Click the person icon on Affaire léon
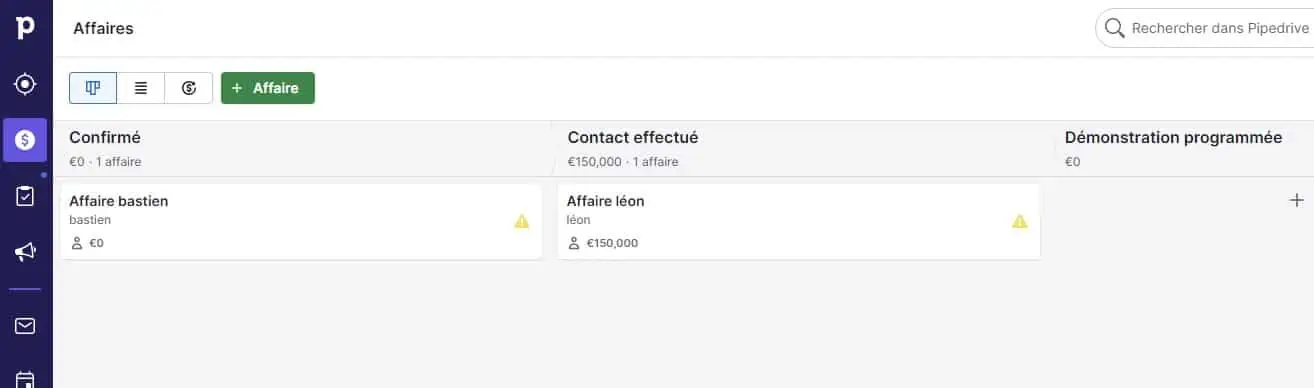Screen dimensions: 1314x388 tap(574, 243)
